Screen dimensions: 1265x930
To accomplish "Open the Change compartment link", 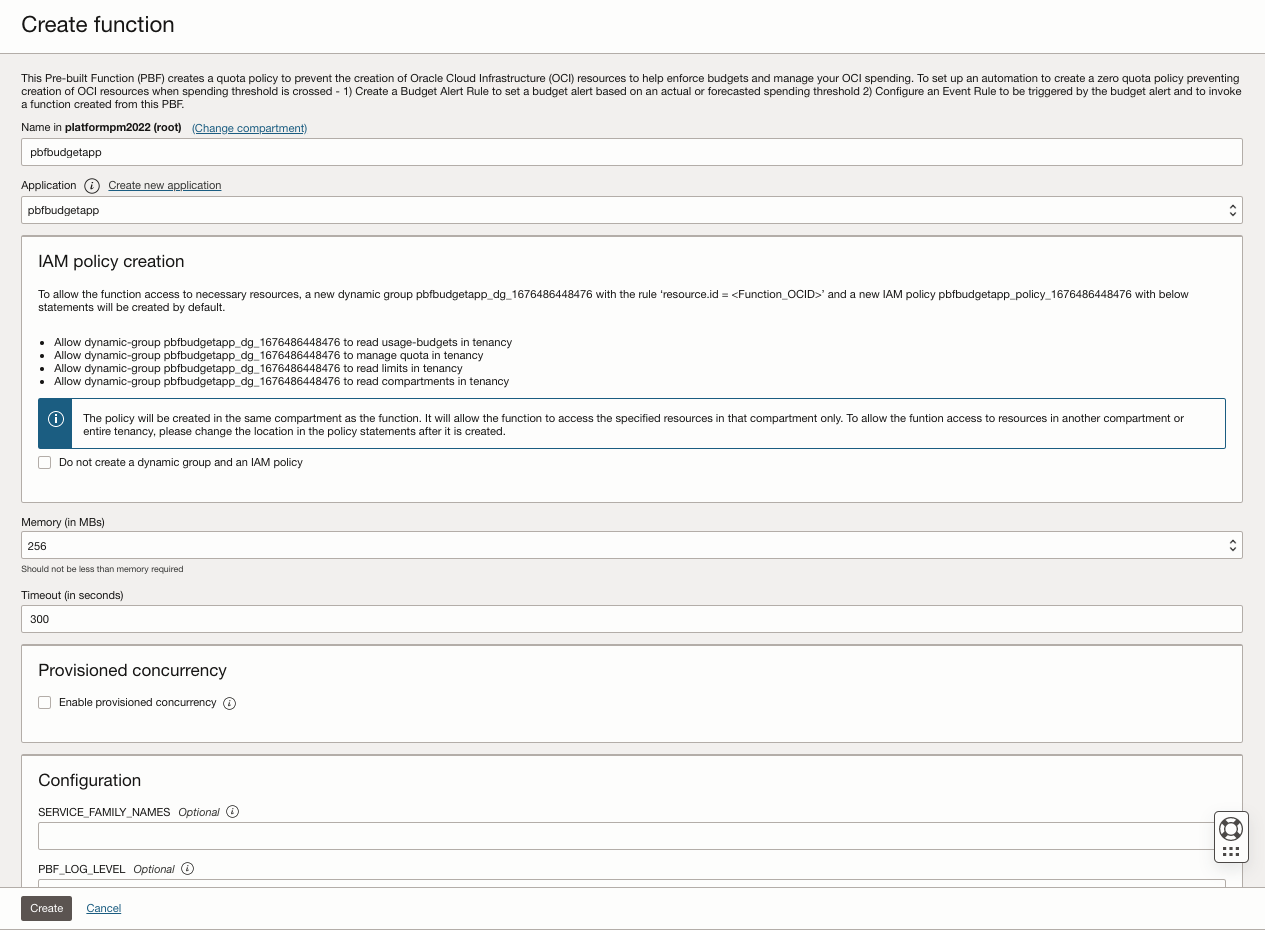I will (248, 128).
